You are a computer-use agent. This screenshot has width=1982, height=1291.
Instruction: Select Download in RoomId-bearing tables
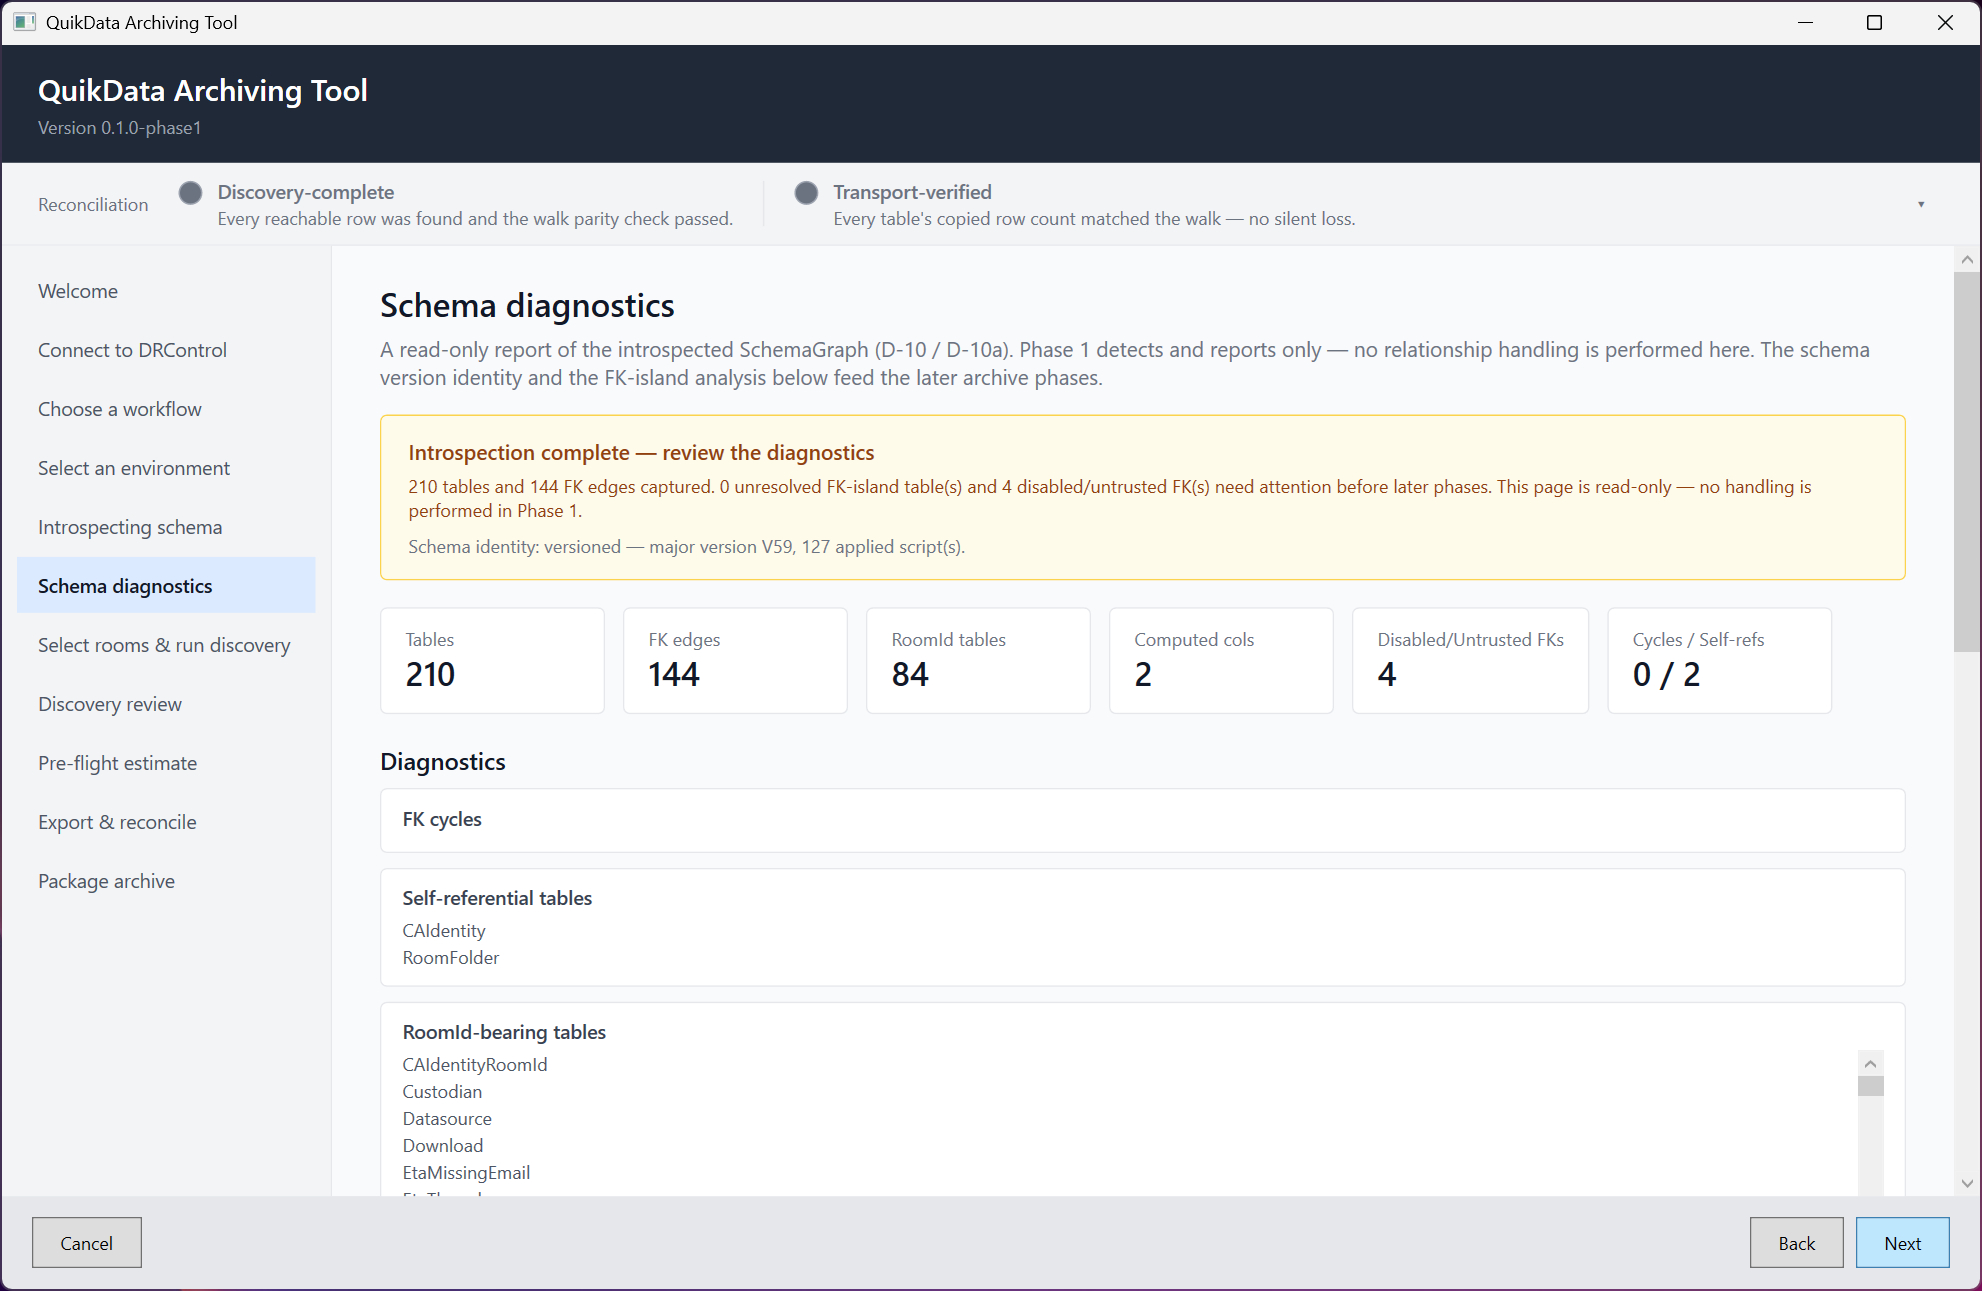(x=443, y=1146)
